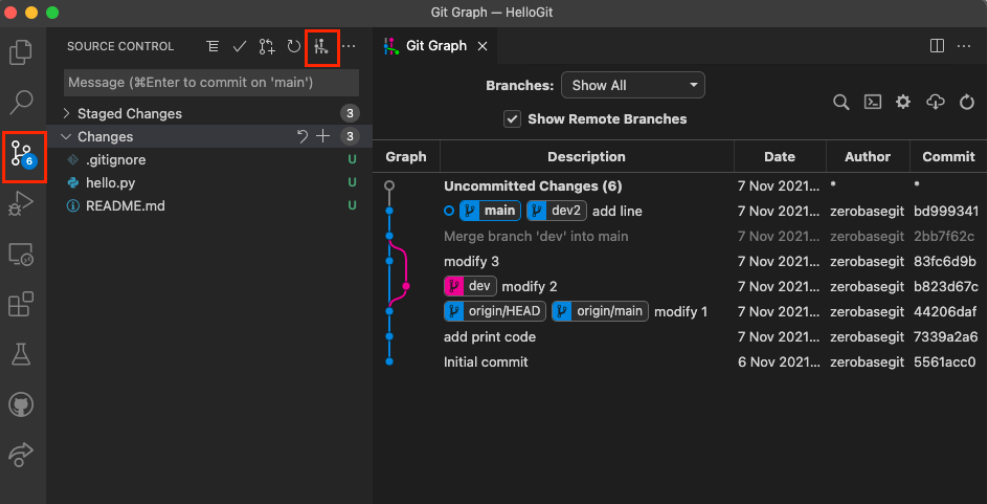
Task: Expand the Staged Changes section
Action: 129,114
